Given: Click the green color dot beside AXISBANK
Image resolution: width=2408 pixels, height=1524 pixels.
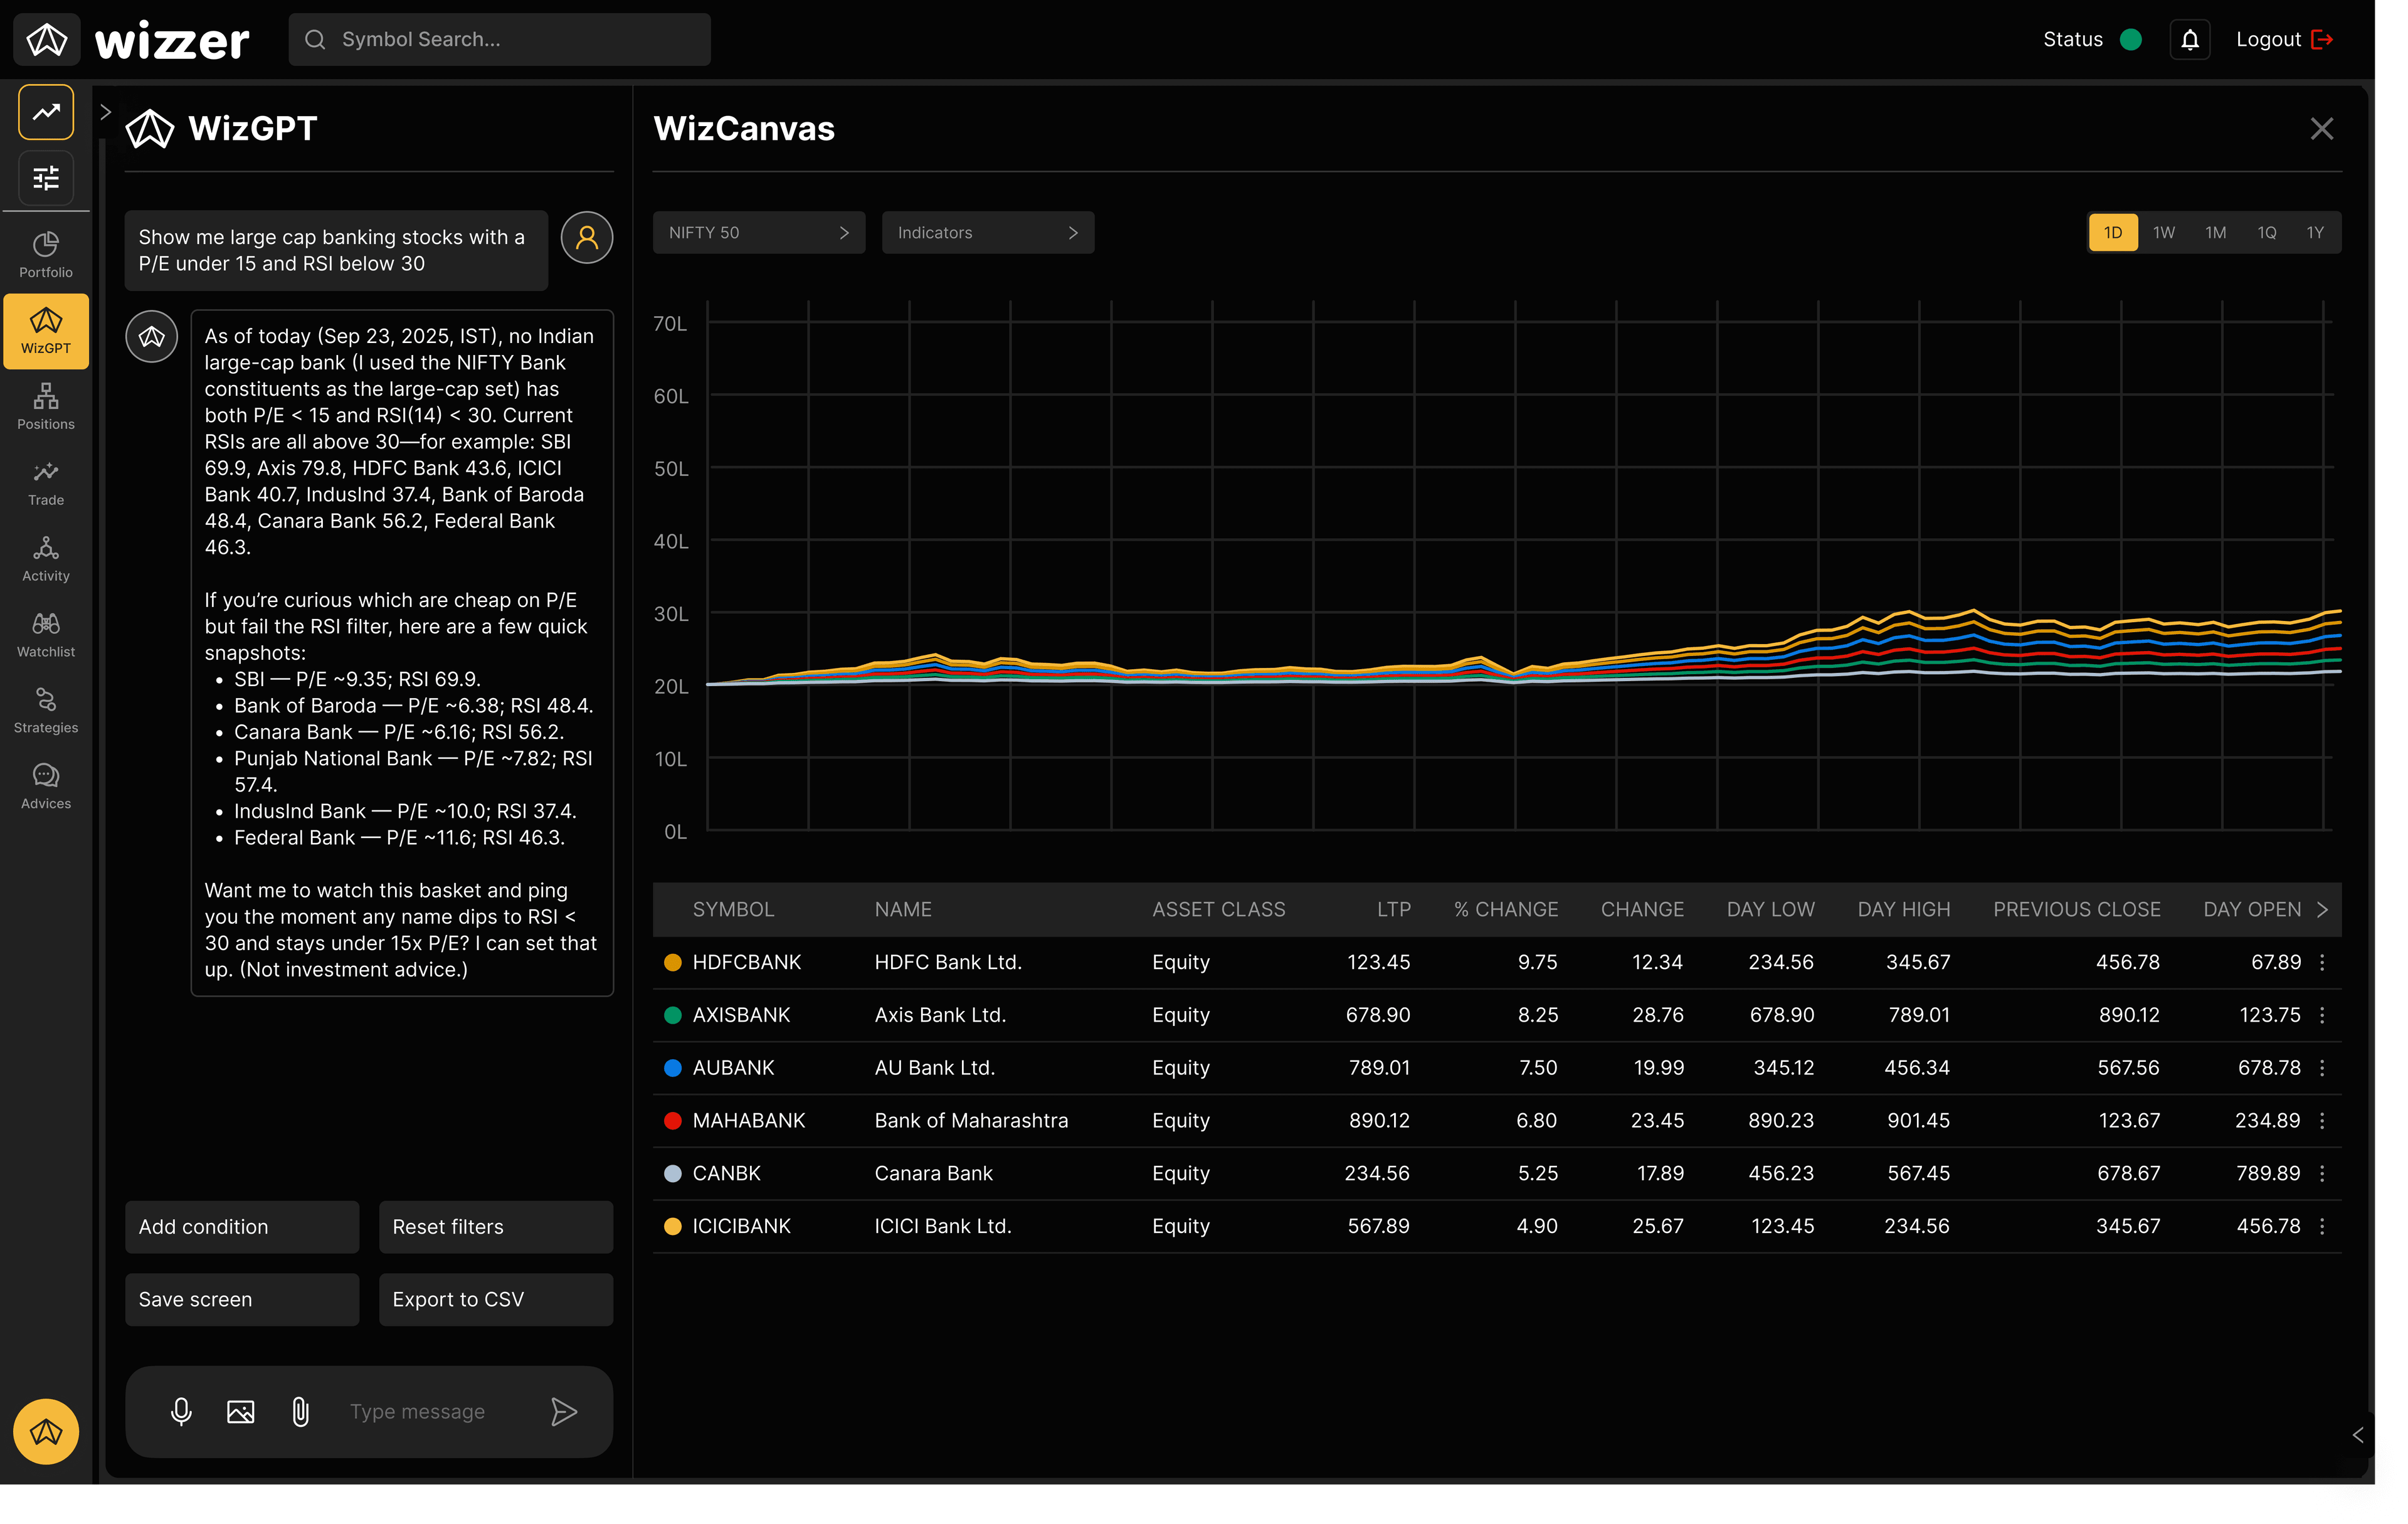Looking at the screenshot, I should click(x=673, y=1015).
